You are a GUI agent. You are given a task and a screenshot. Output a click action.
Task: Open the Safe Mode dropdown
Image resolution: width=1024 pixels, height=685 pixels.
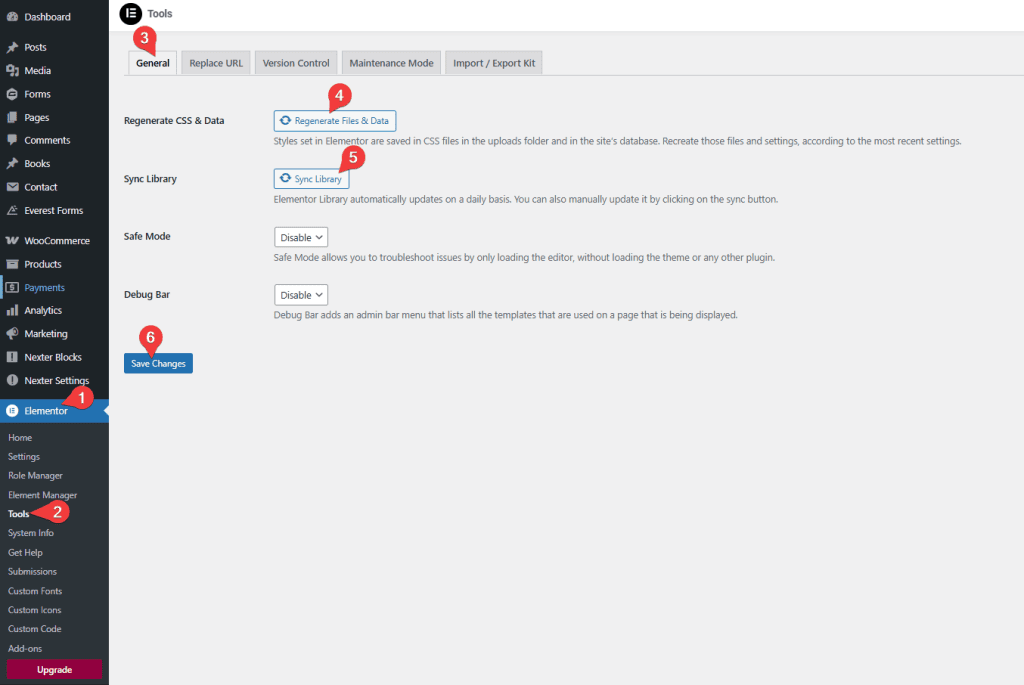pos(300,237)
